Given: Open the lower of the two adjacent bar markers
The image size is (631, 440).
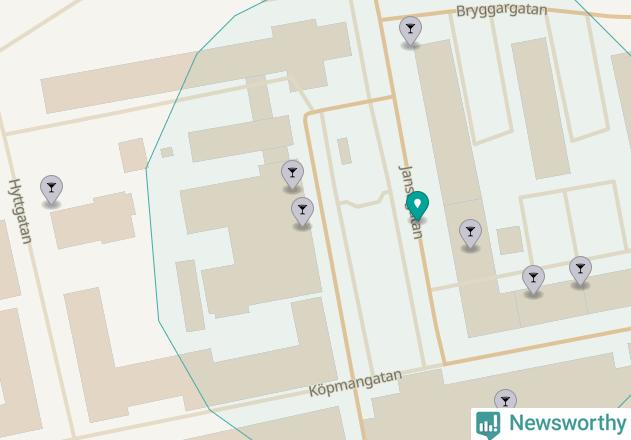Looking at the screenshot, I should point(302,212).
